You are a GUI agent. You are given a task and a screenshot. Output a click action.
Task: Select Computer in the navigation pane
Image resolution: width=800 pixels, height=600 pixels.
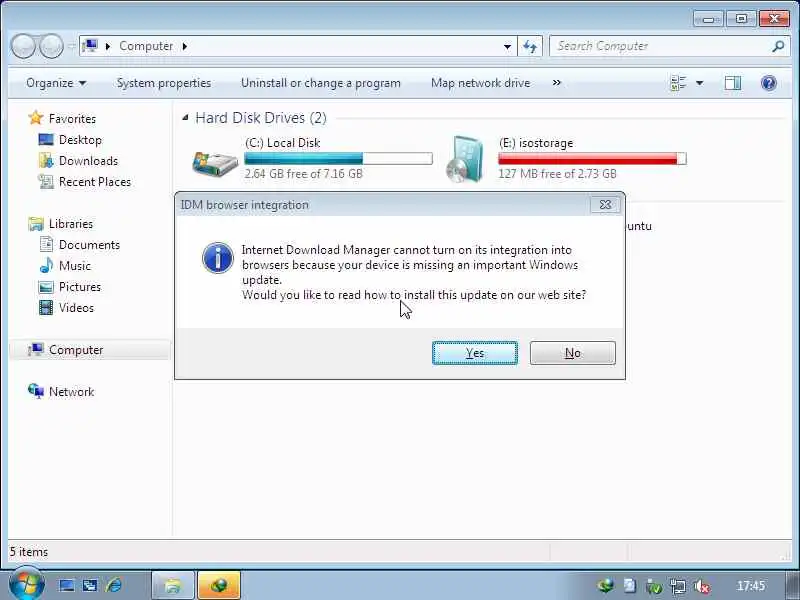(76, 350)
